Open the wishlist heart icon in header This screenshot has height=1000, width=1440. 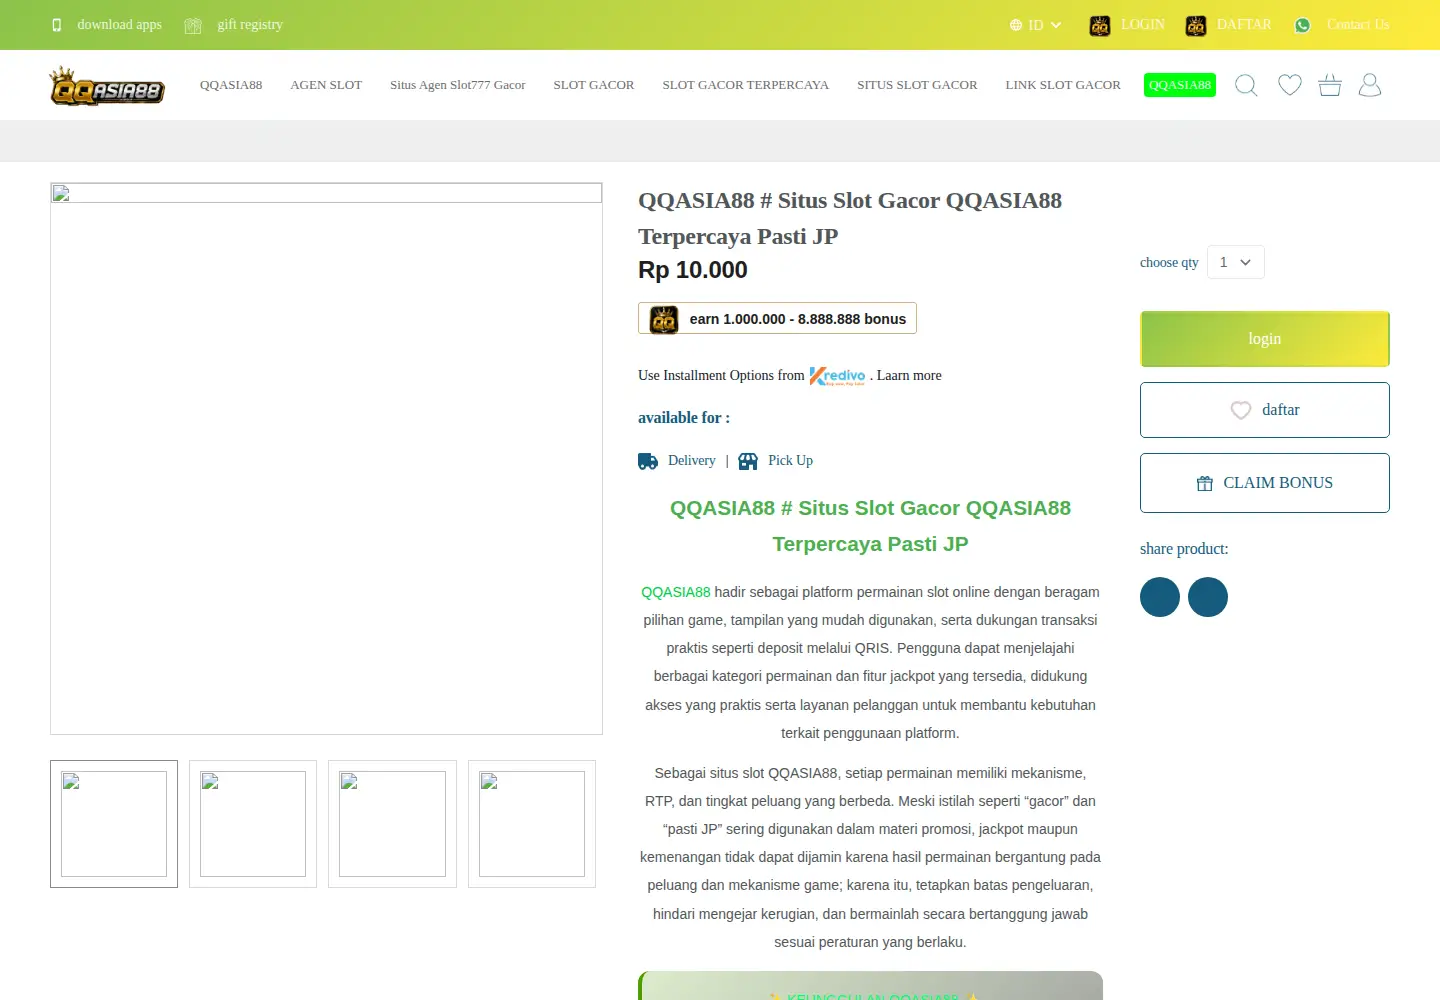pos(1290,85)
